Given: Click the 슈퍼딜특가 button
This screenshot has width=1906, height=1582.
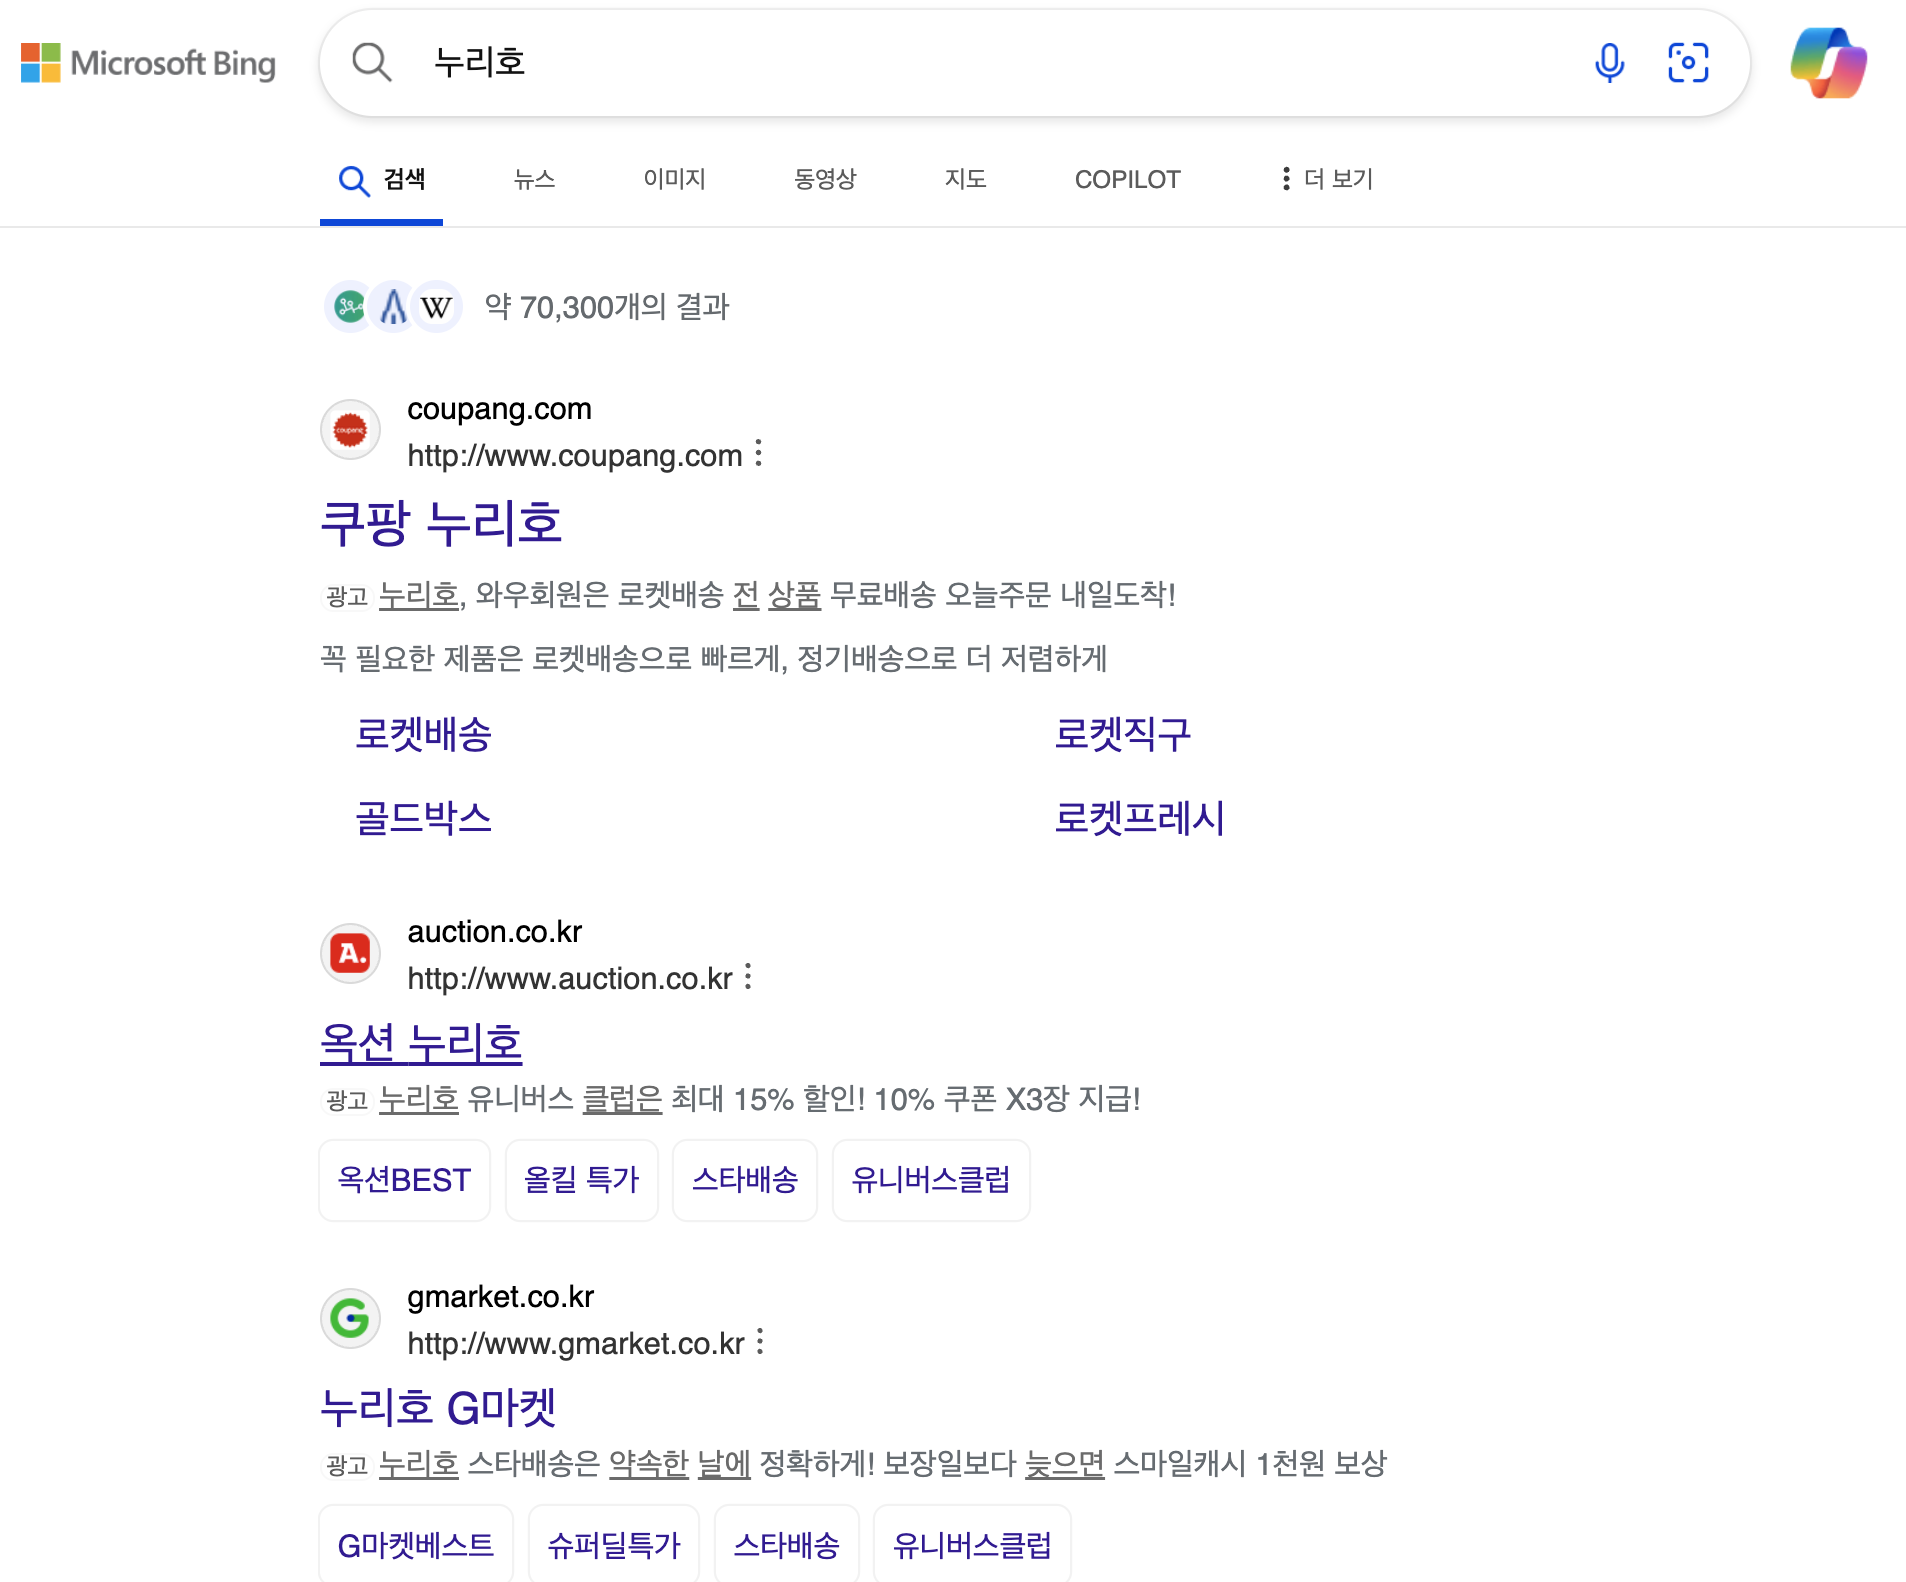Looking at the screenshot, I should point(614,1545).
